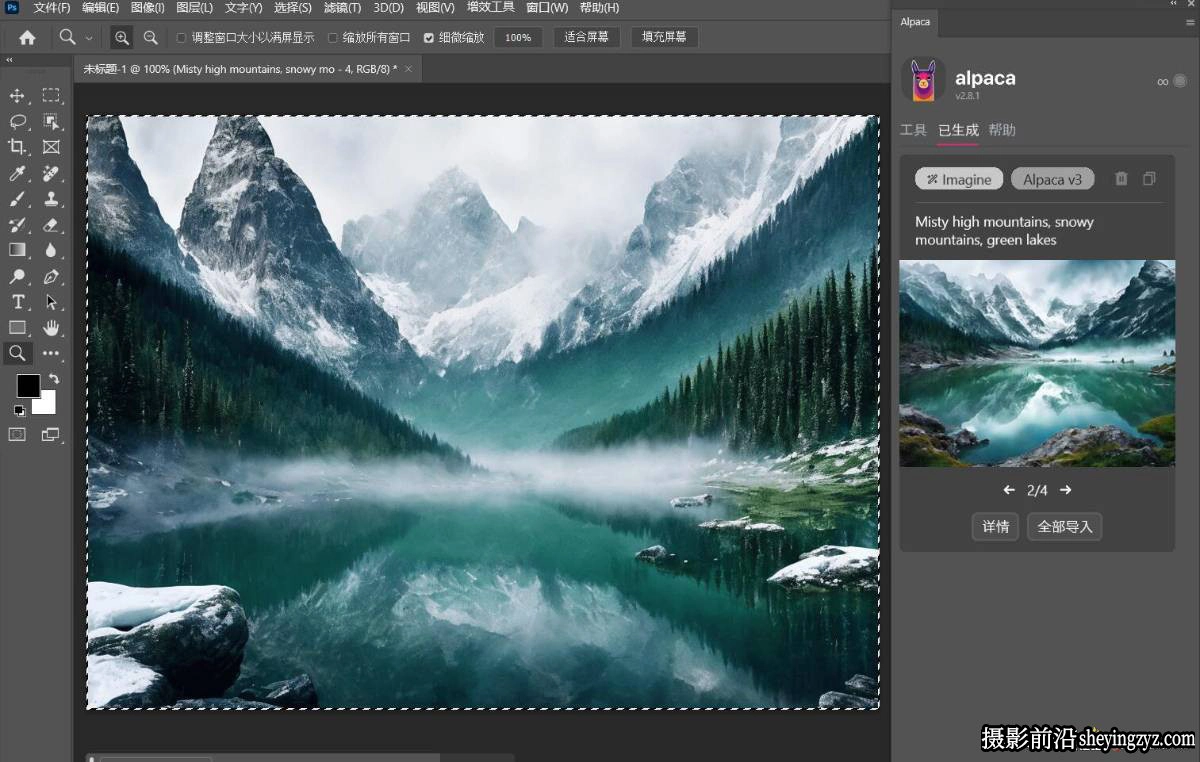Delete the generated Alpaca result with trash icon
The image size is (1200, 762).
[1121, 179]
